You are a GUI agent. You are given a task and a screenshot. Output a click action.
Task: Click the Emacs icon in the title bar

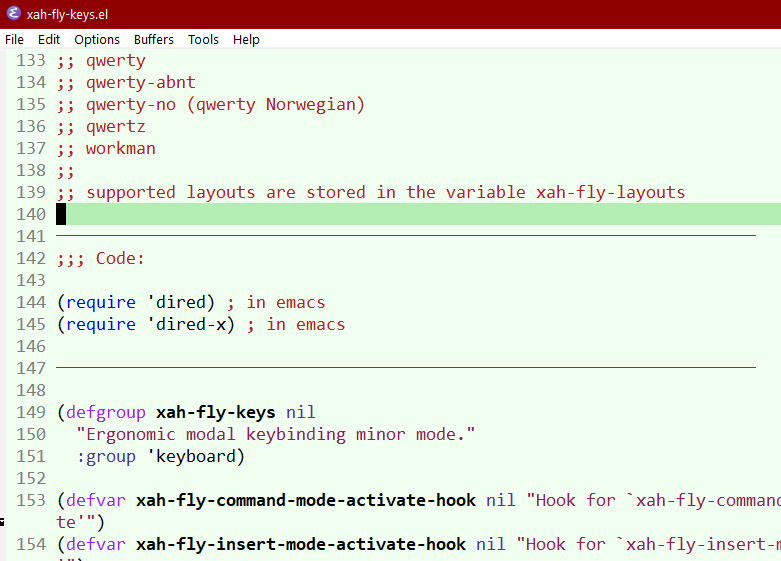click(x=13, y=13)
